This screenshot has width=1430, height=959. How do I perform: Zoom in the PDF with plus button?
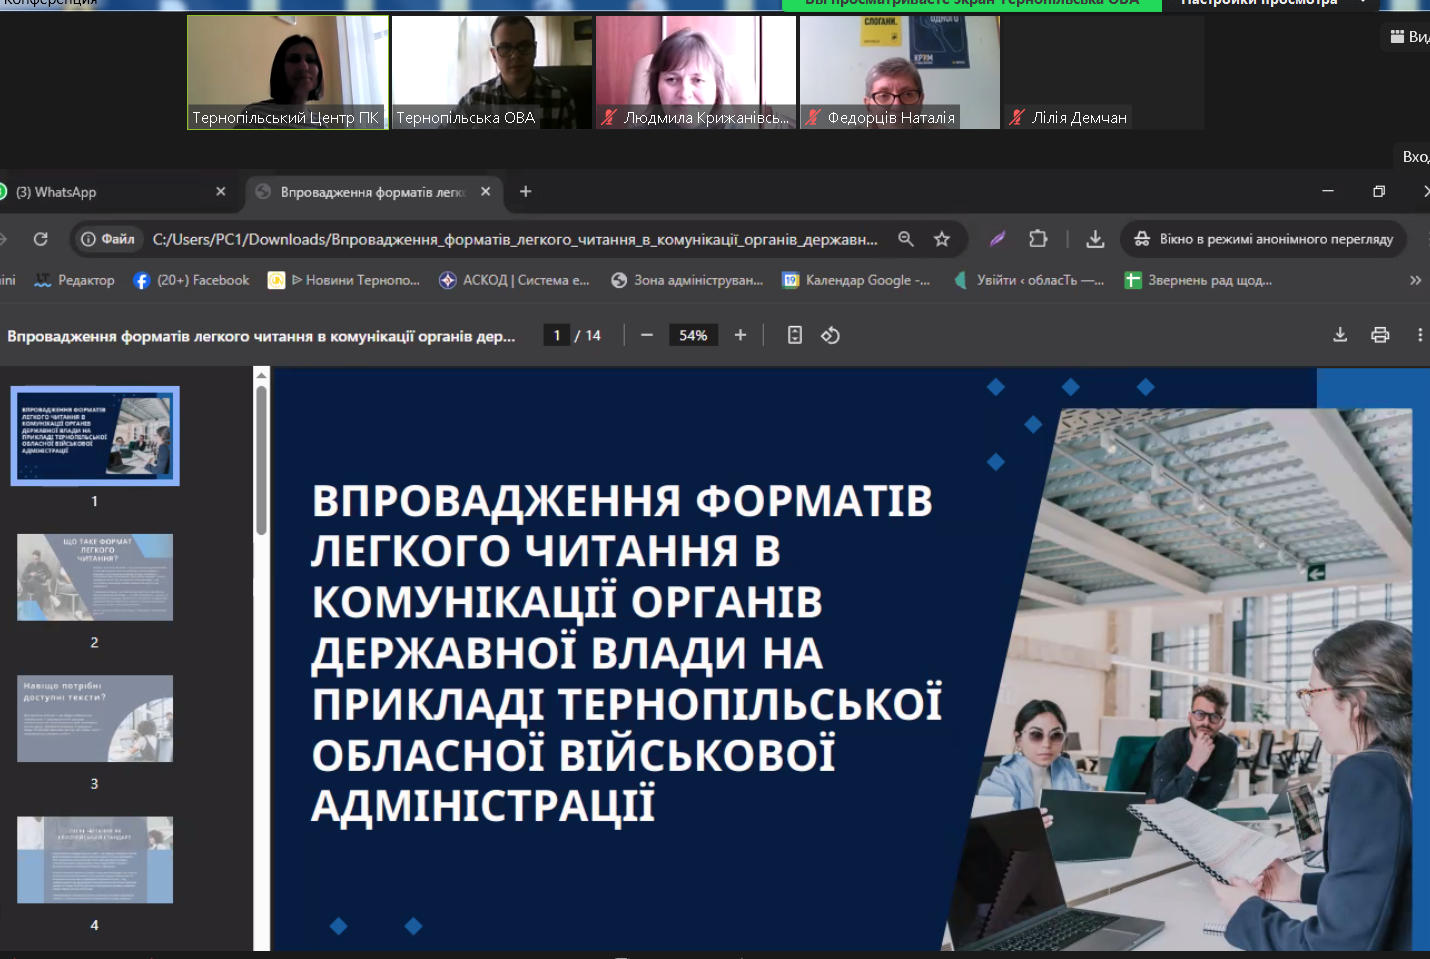(x=740, y=335)
